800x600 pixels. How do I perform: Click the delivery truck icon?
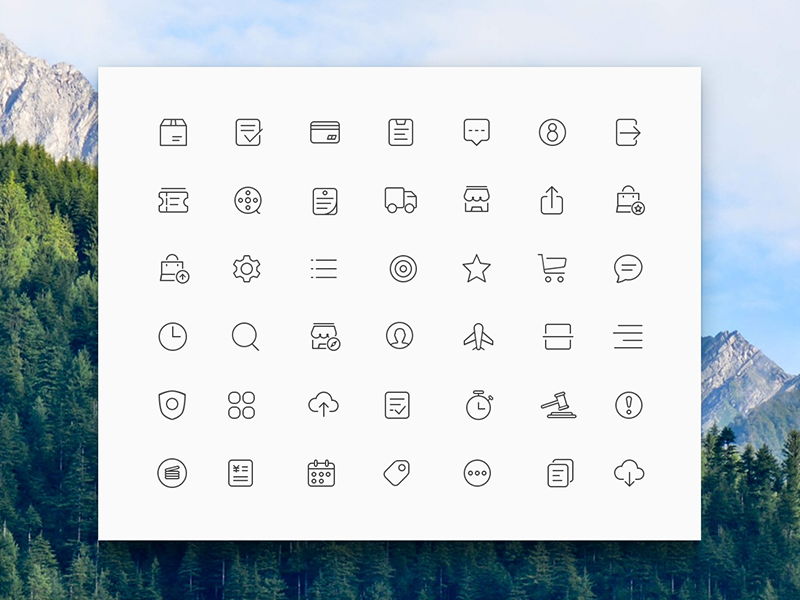pos(401,200)
